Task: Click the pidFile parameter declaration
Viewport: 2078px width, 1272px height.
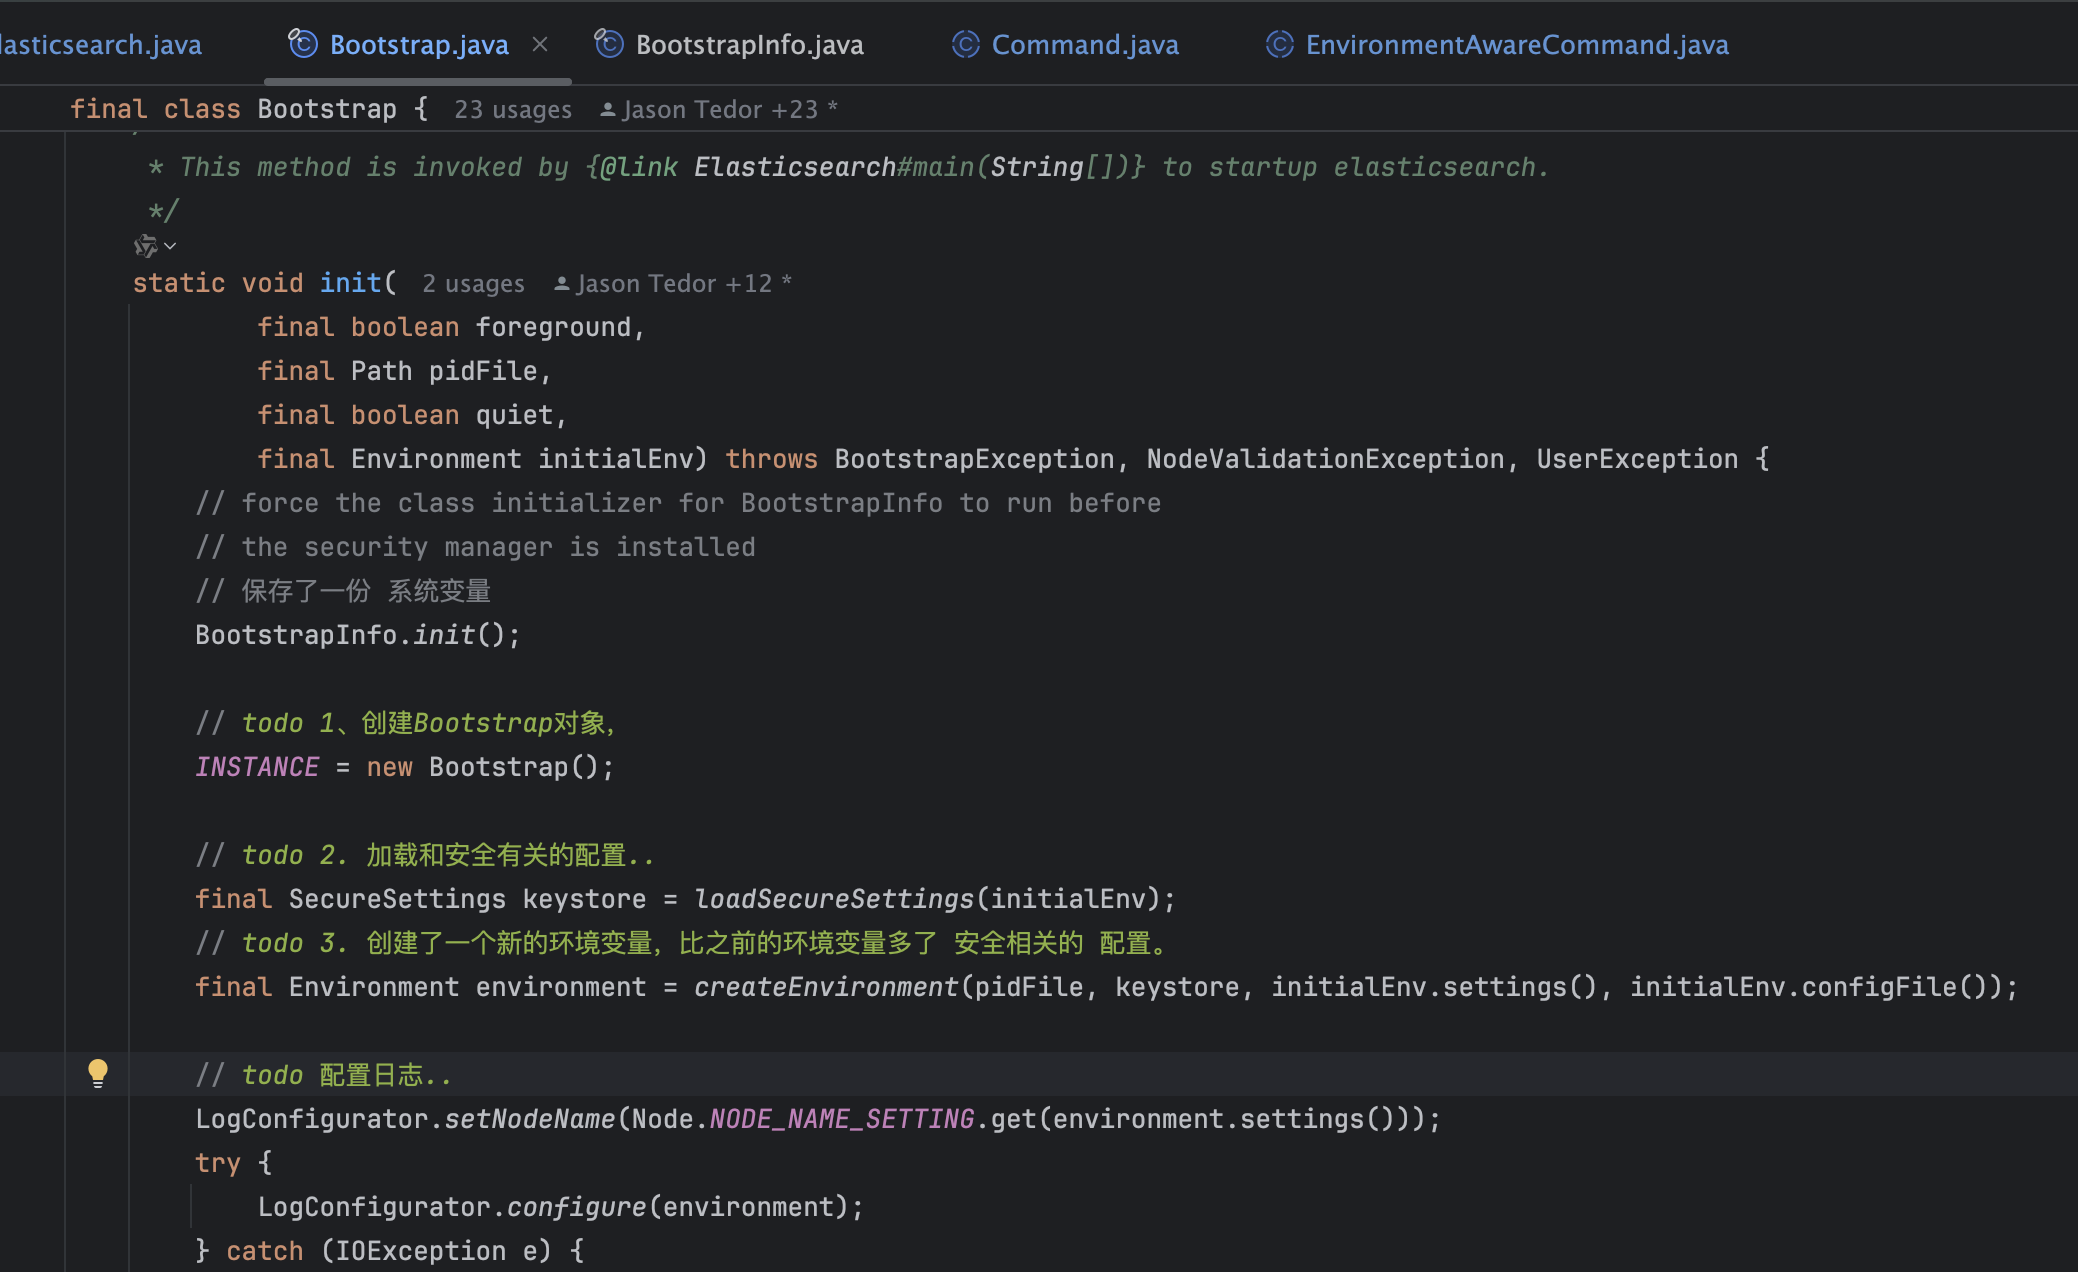Action: (483, 371)
